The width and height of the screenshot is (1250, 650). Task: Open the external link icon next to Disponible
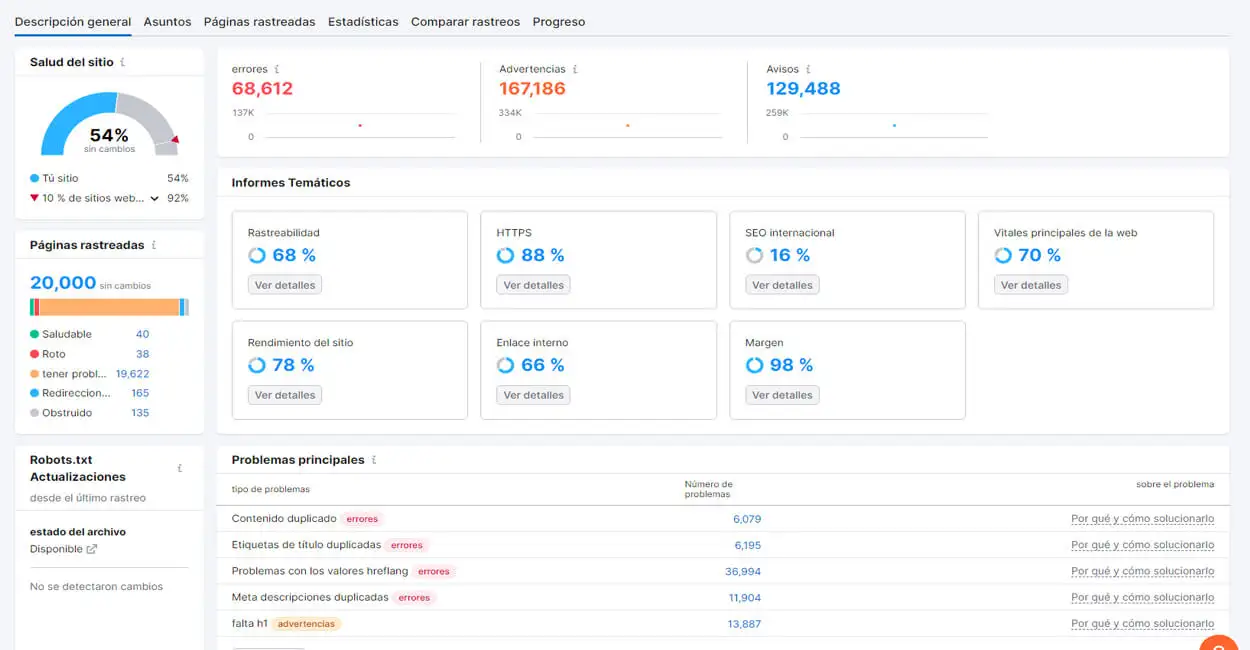click(x=92, y=549)
